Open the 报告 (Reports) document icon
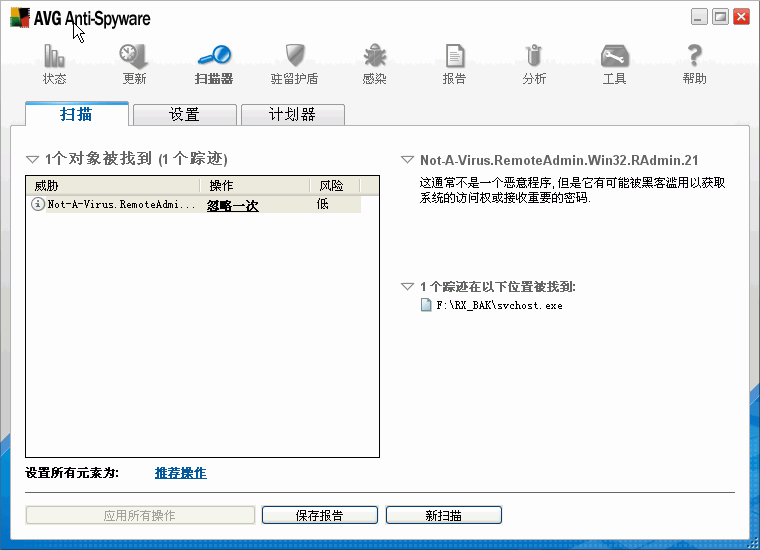Viewport: 760px width, 550px height. coord(454,56)
